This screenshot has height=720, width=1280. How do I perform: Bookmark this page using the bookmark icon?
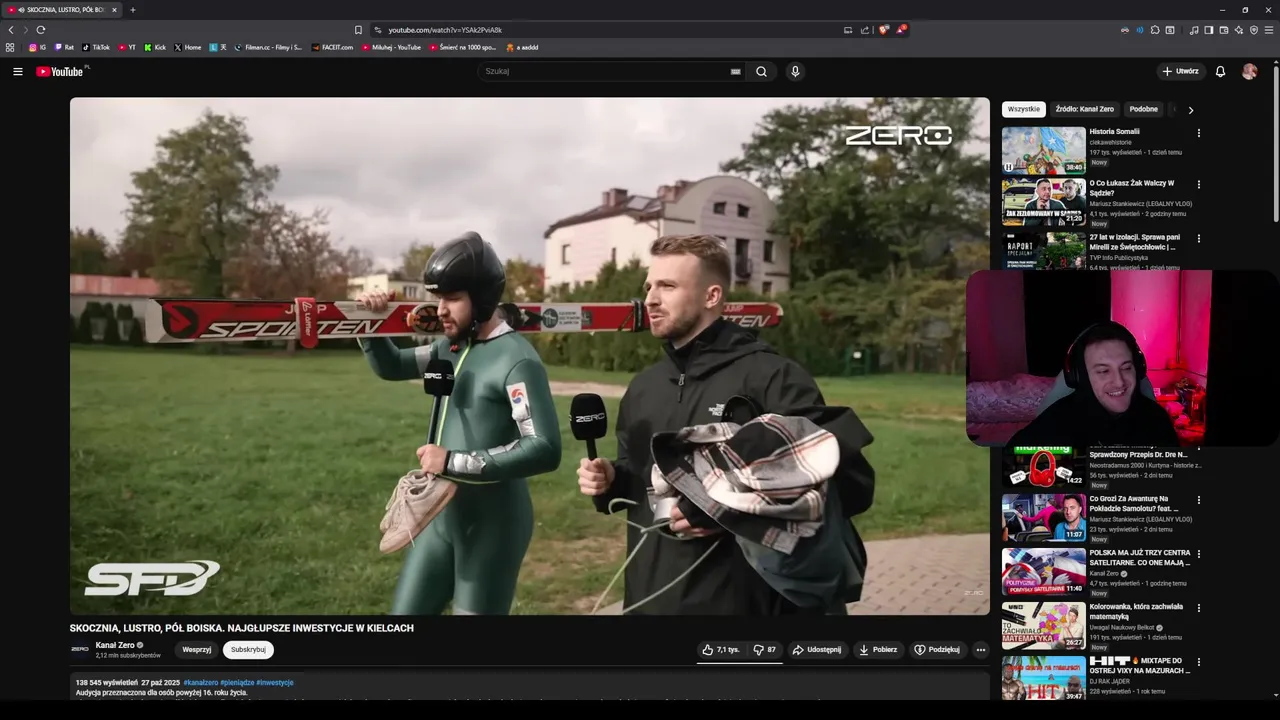point(358,30)
